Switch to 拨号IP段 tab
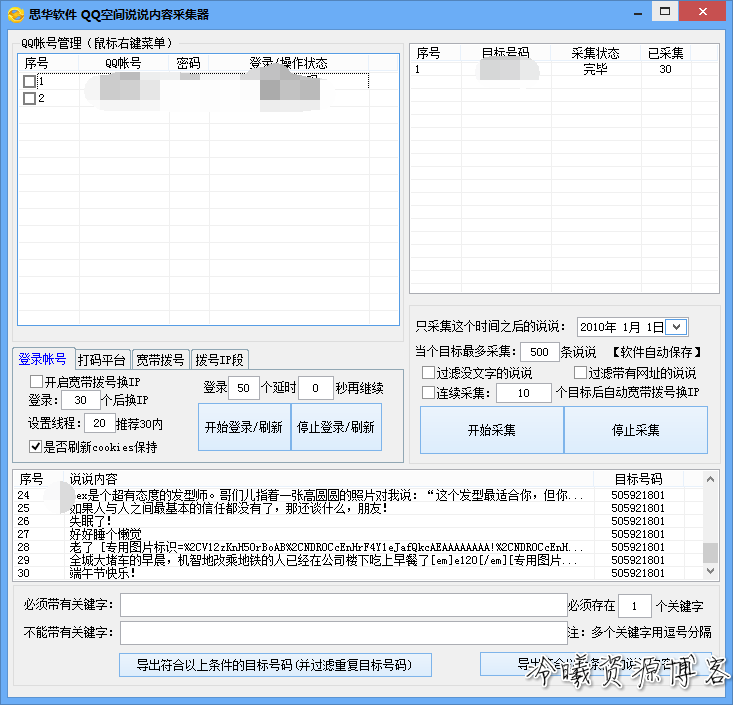 [219, 360]
